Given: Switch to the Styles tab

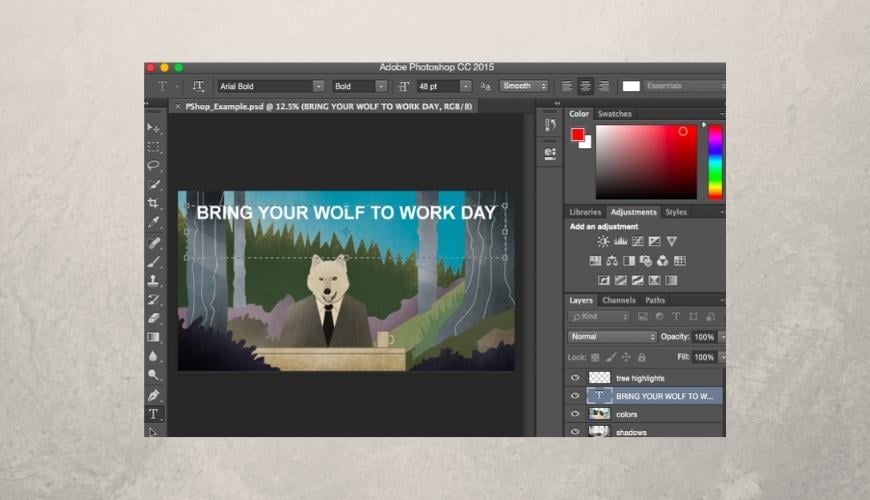Looking at the screenshot, I should [676, 212].
